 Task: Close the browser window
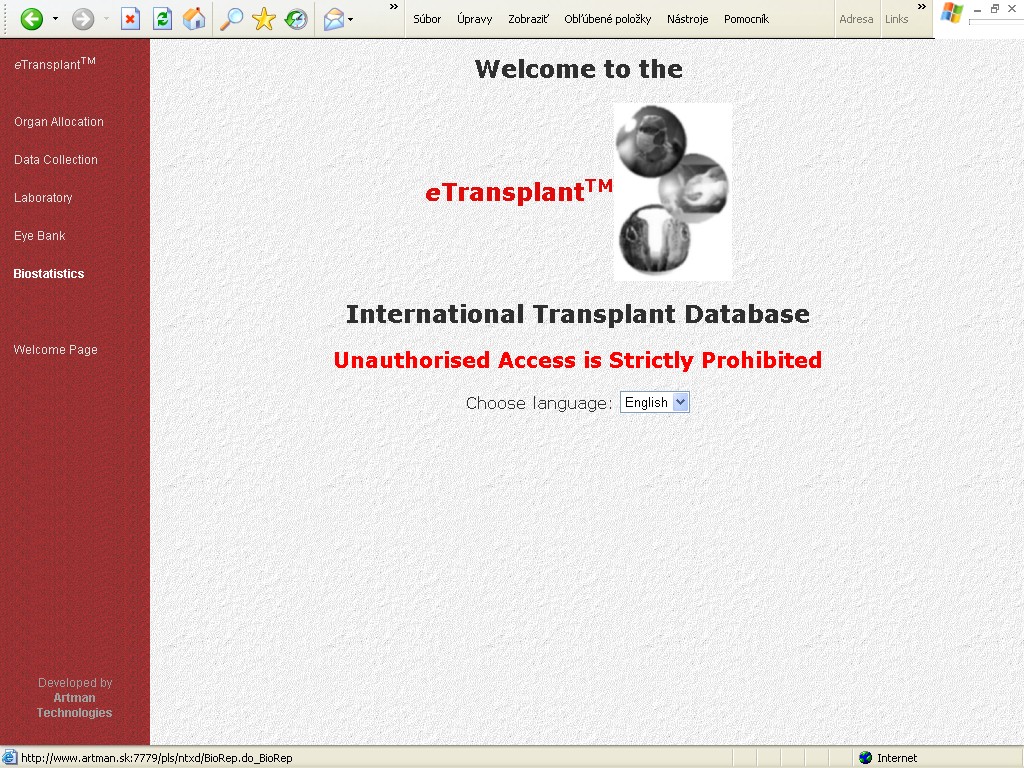click(1012, 8)
